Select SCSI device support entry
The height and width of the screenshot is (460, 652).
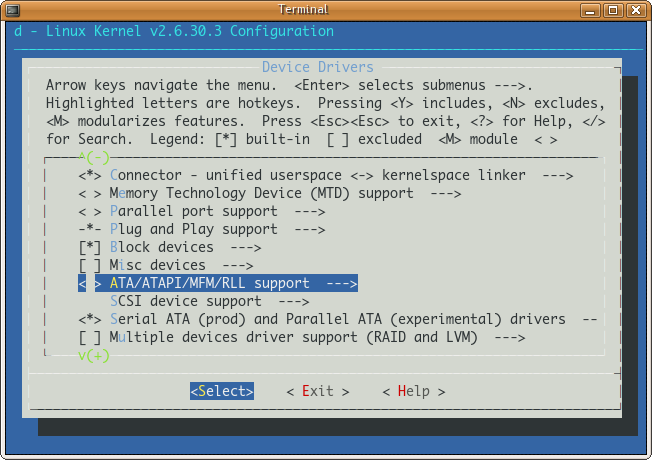[x=210, y=302]
